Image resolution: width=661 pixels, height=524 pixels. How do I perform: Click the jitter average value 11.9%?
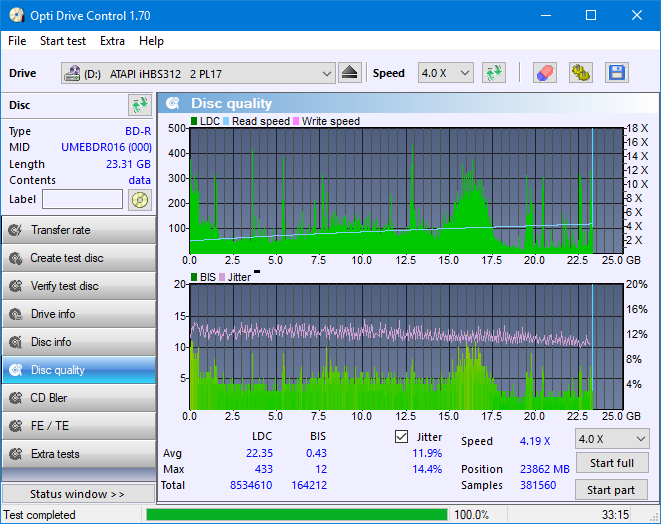coord(427,453)
